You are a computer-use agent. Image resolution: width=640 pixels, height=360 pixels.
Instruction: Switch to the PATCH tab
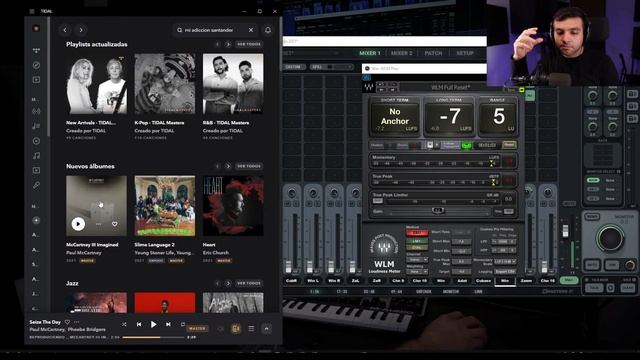click(433, 53)
